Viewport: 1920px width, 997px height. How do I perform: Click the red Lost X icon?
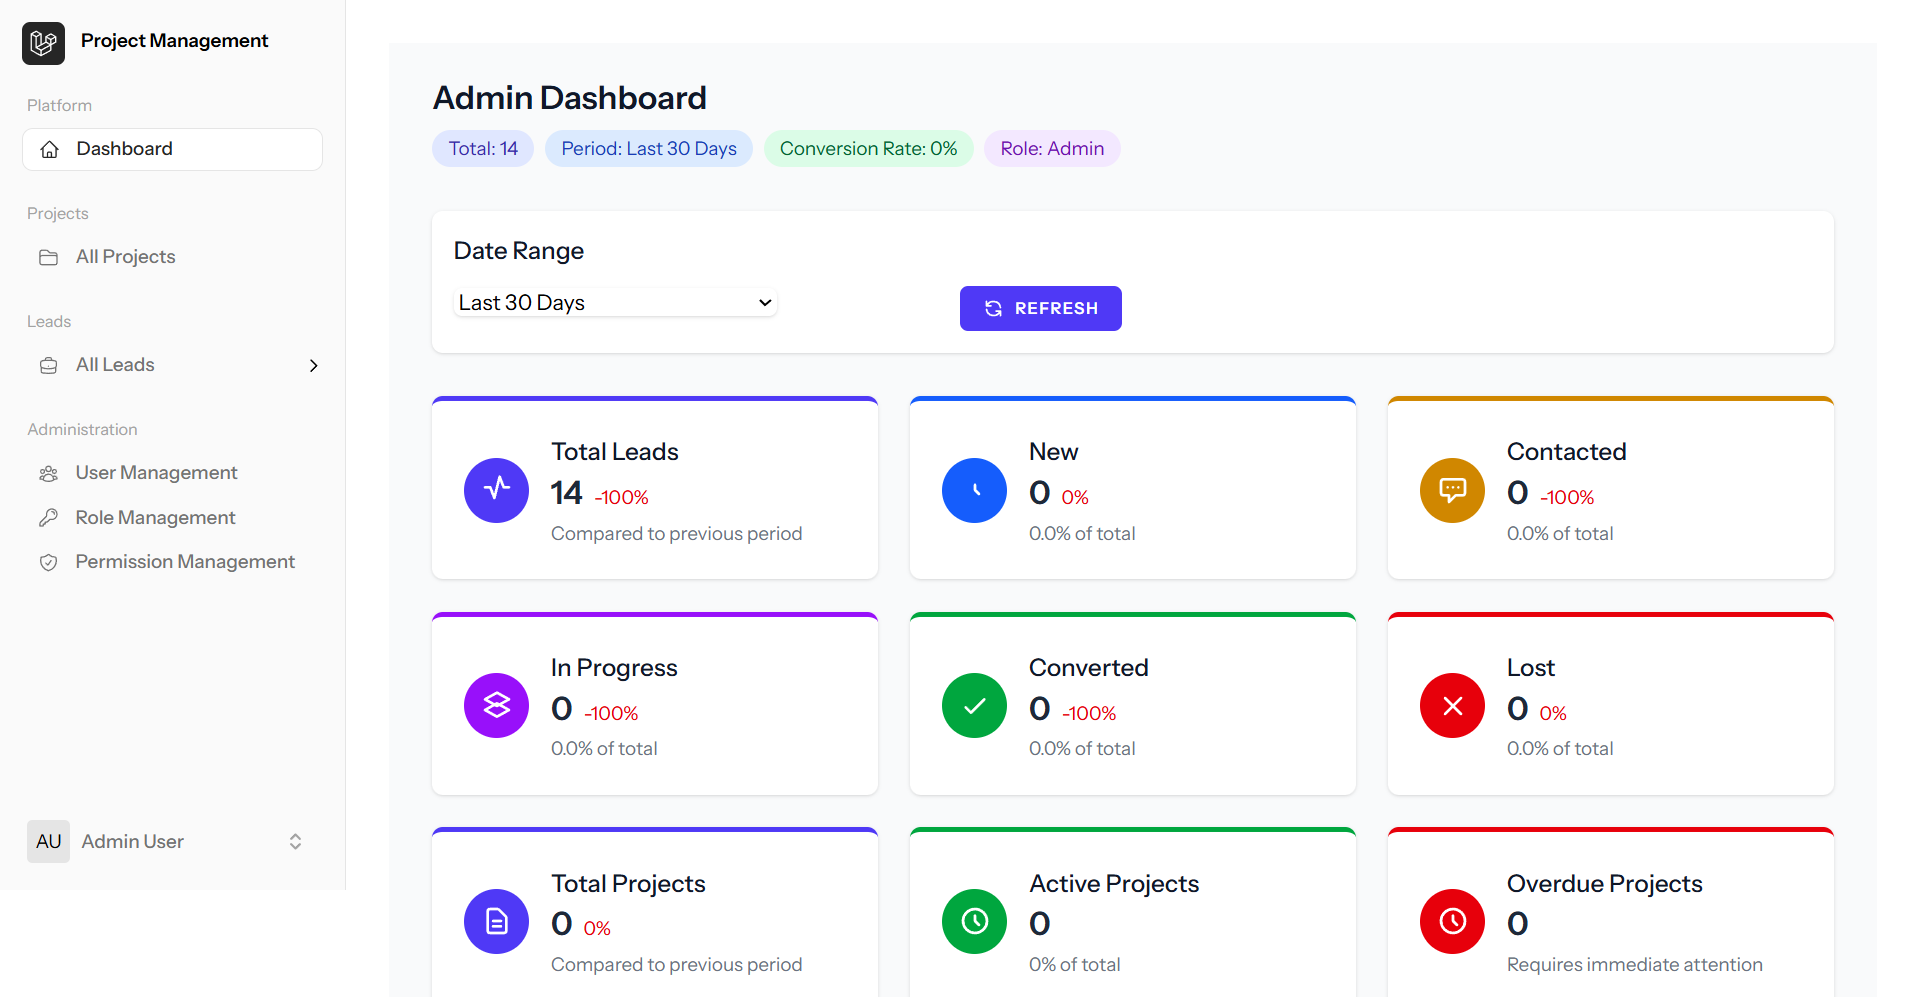click(1452, 706)
